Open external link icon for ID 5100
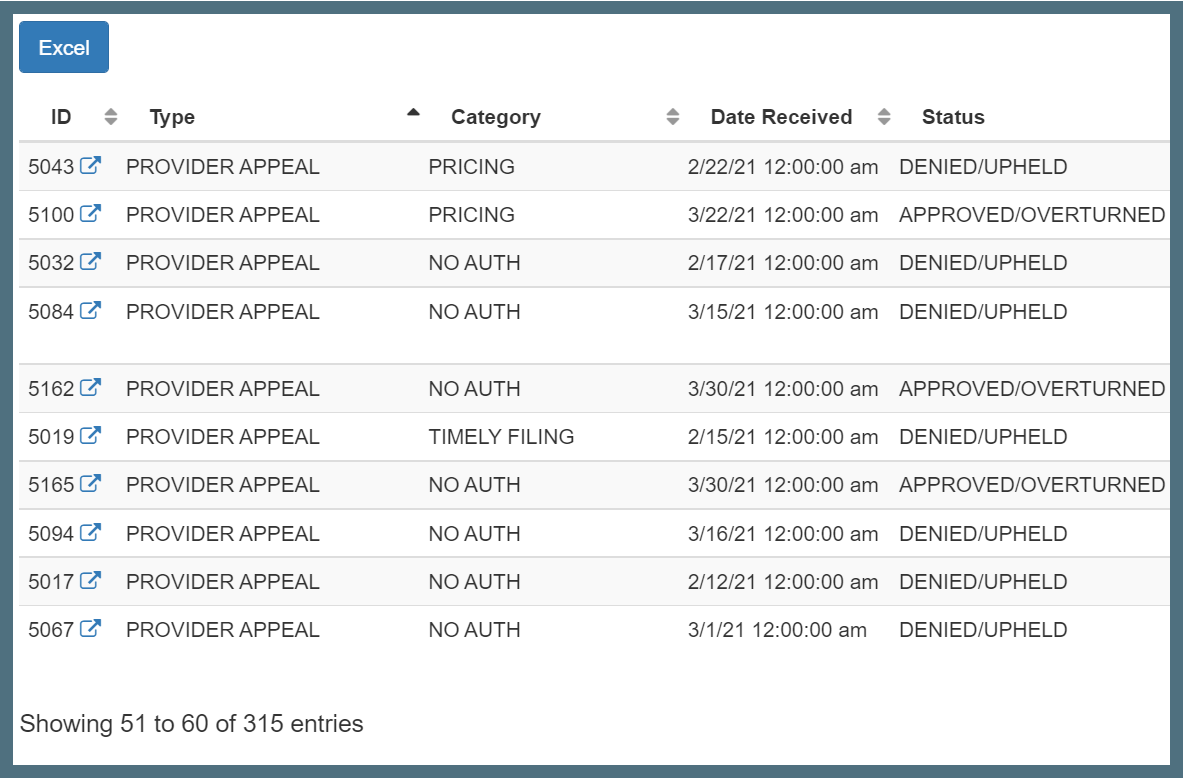This screenshot has height=779, width=1183. (x=91, y=214)
